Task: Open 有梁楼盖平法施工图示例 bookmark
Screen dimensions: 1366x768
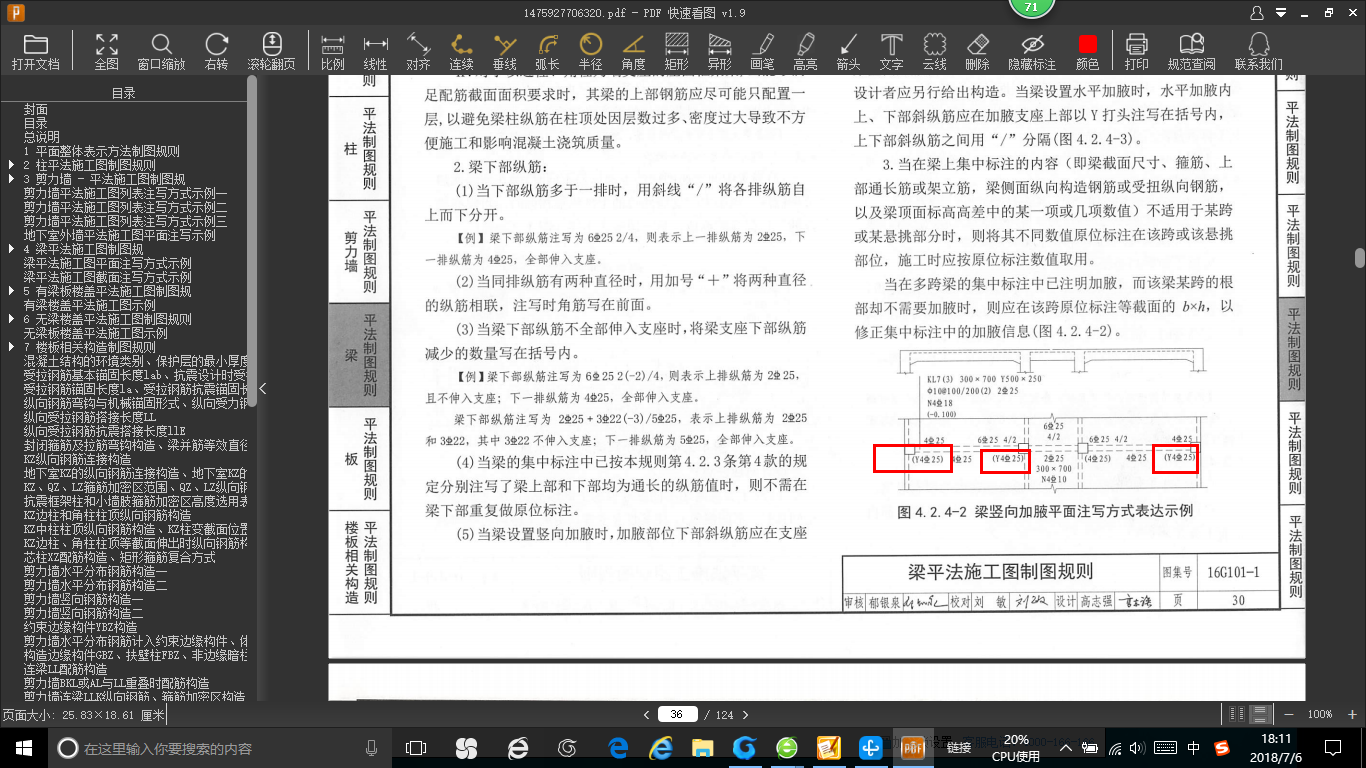Action: (x=90, y=305)
